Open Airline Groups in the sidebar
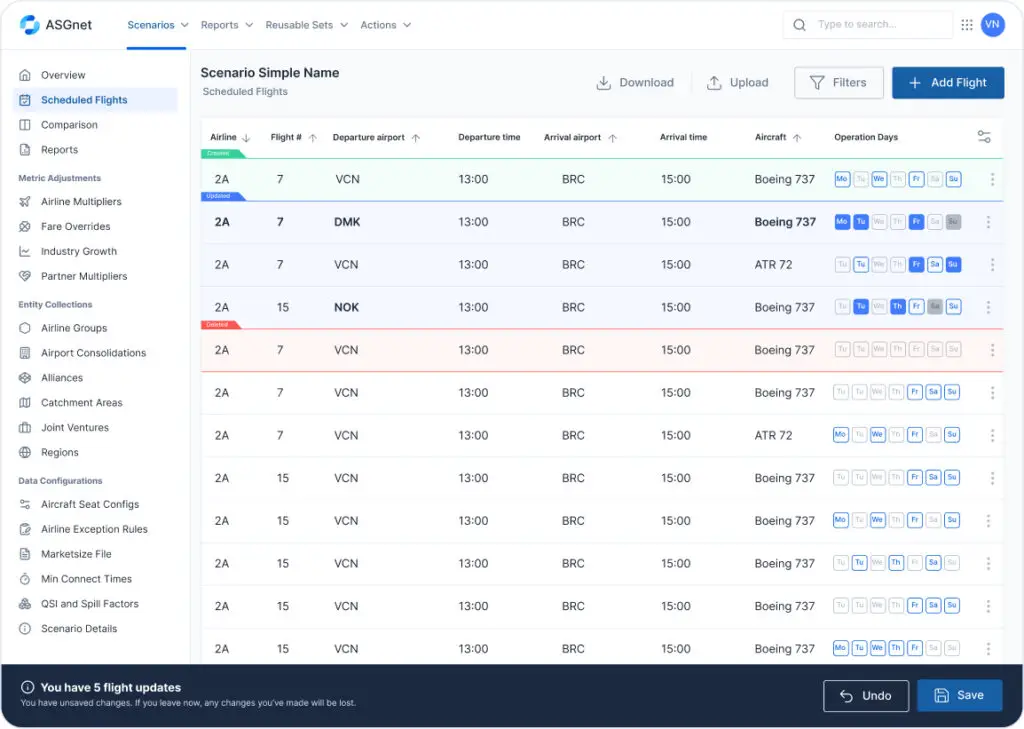This screenshot has height=729, width=1024. tap(73, 328)
